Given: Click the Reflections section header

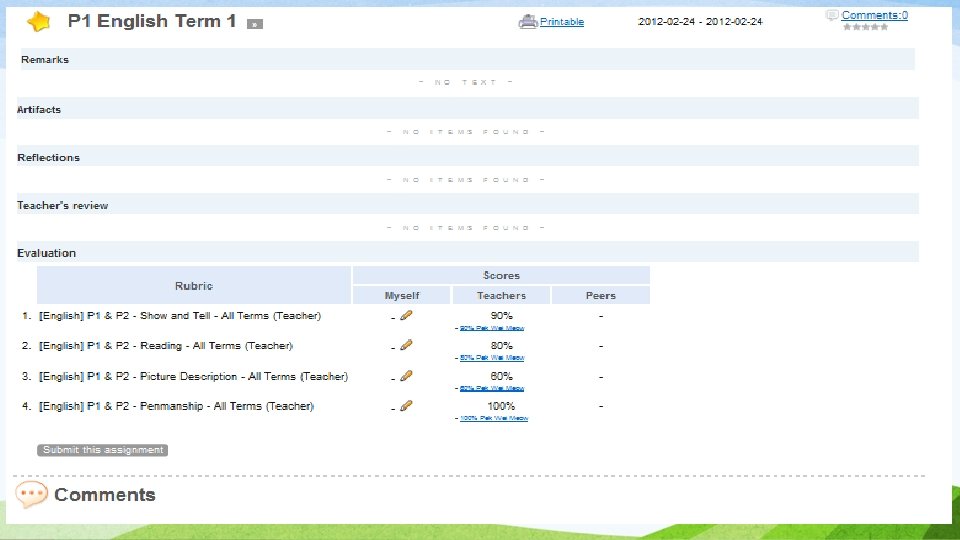Looking at the screenshot, I should 468,157.
